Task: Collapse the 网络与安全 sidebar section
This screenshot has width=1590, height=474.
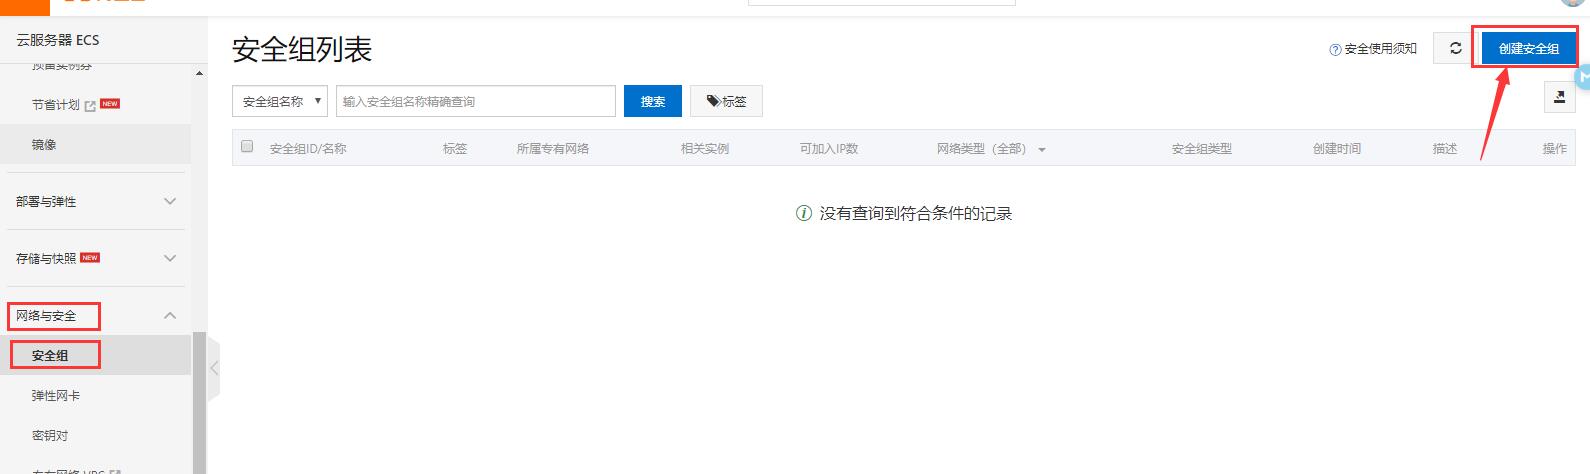Action: click(95, 315)
